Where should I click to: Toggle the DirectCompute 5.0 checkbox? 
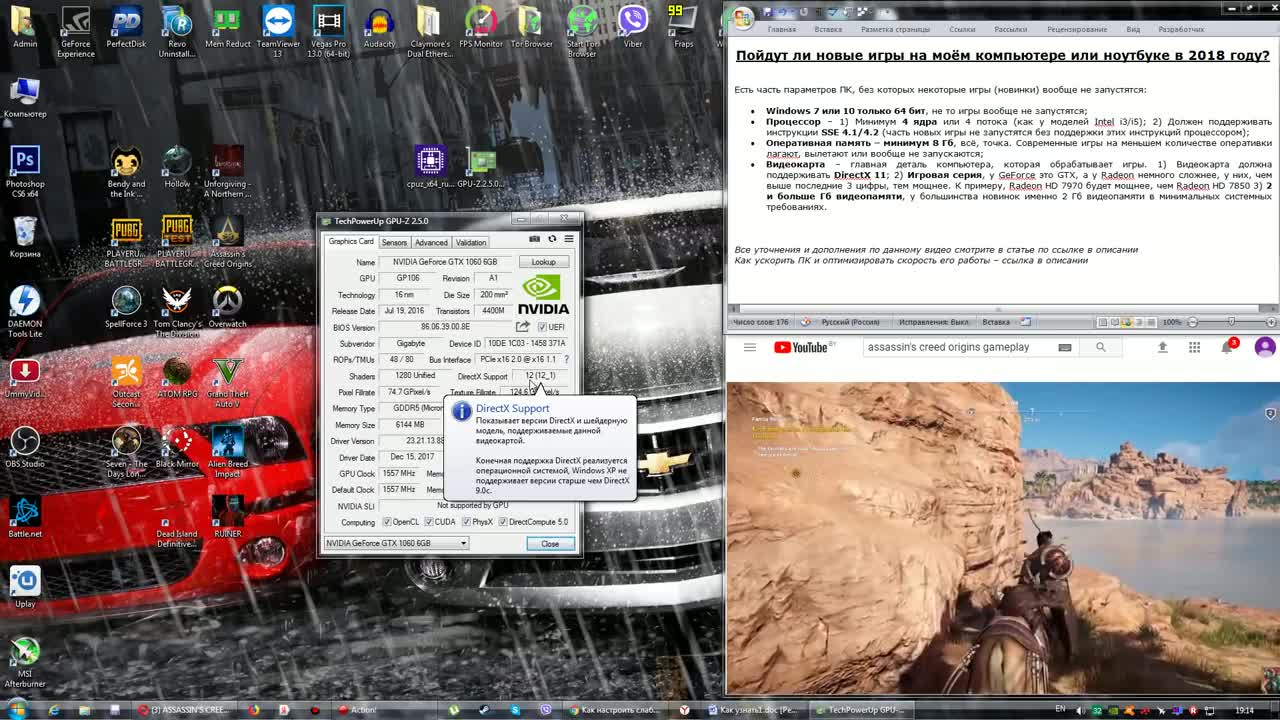(x=502, y=522)
